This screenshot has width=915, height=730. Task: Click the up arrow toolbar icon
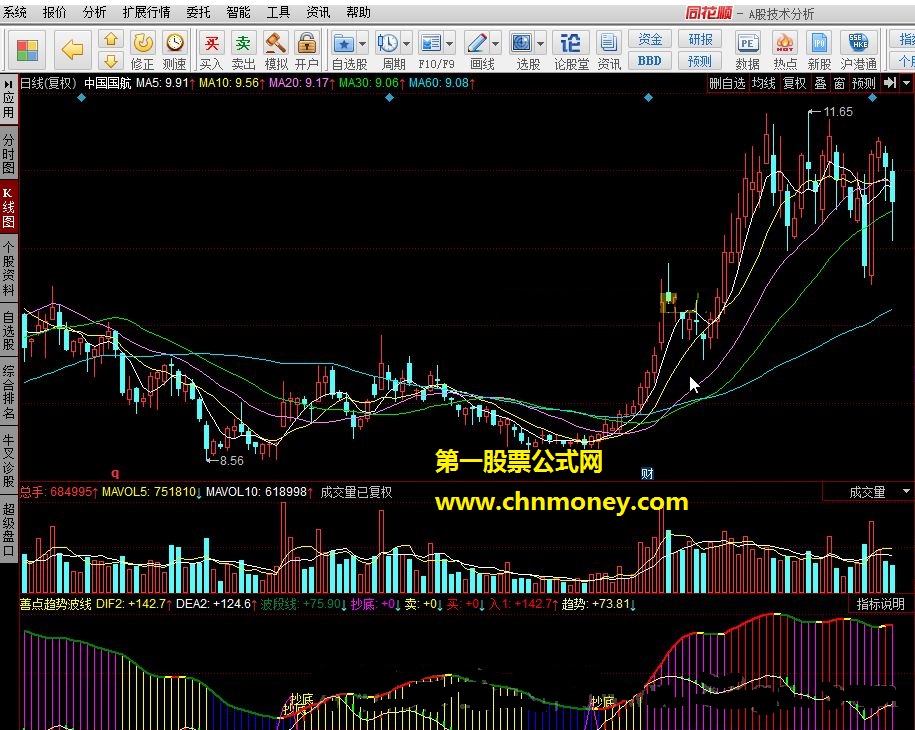(111, 40)
